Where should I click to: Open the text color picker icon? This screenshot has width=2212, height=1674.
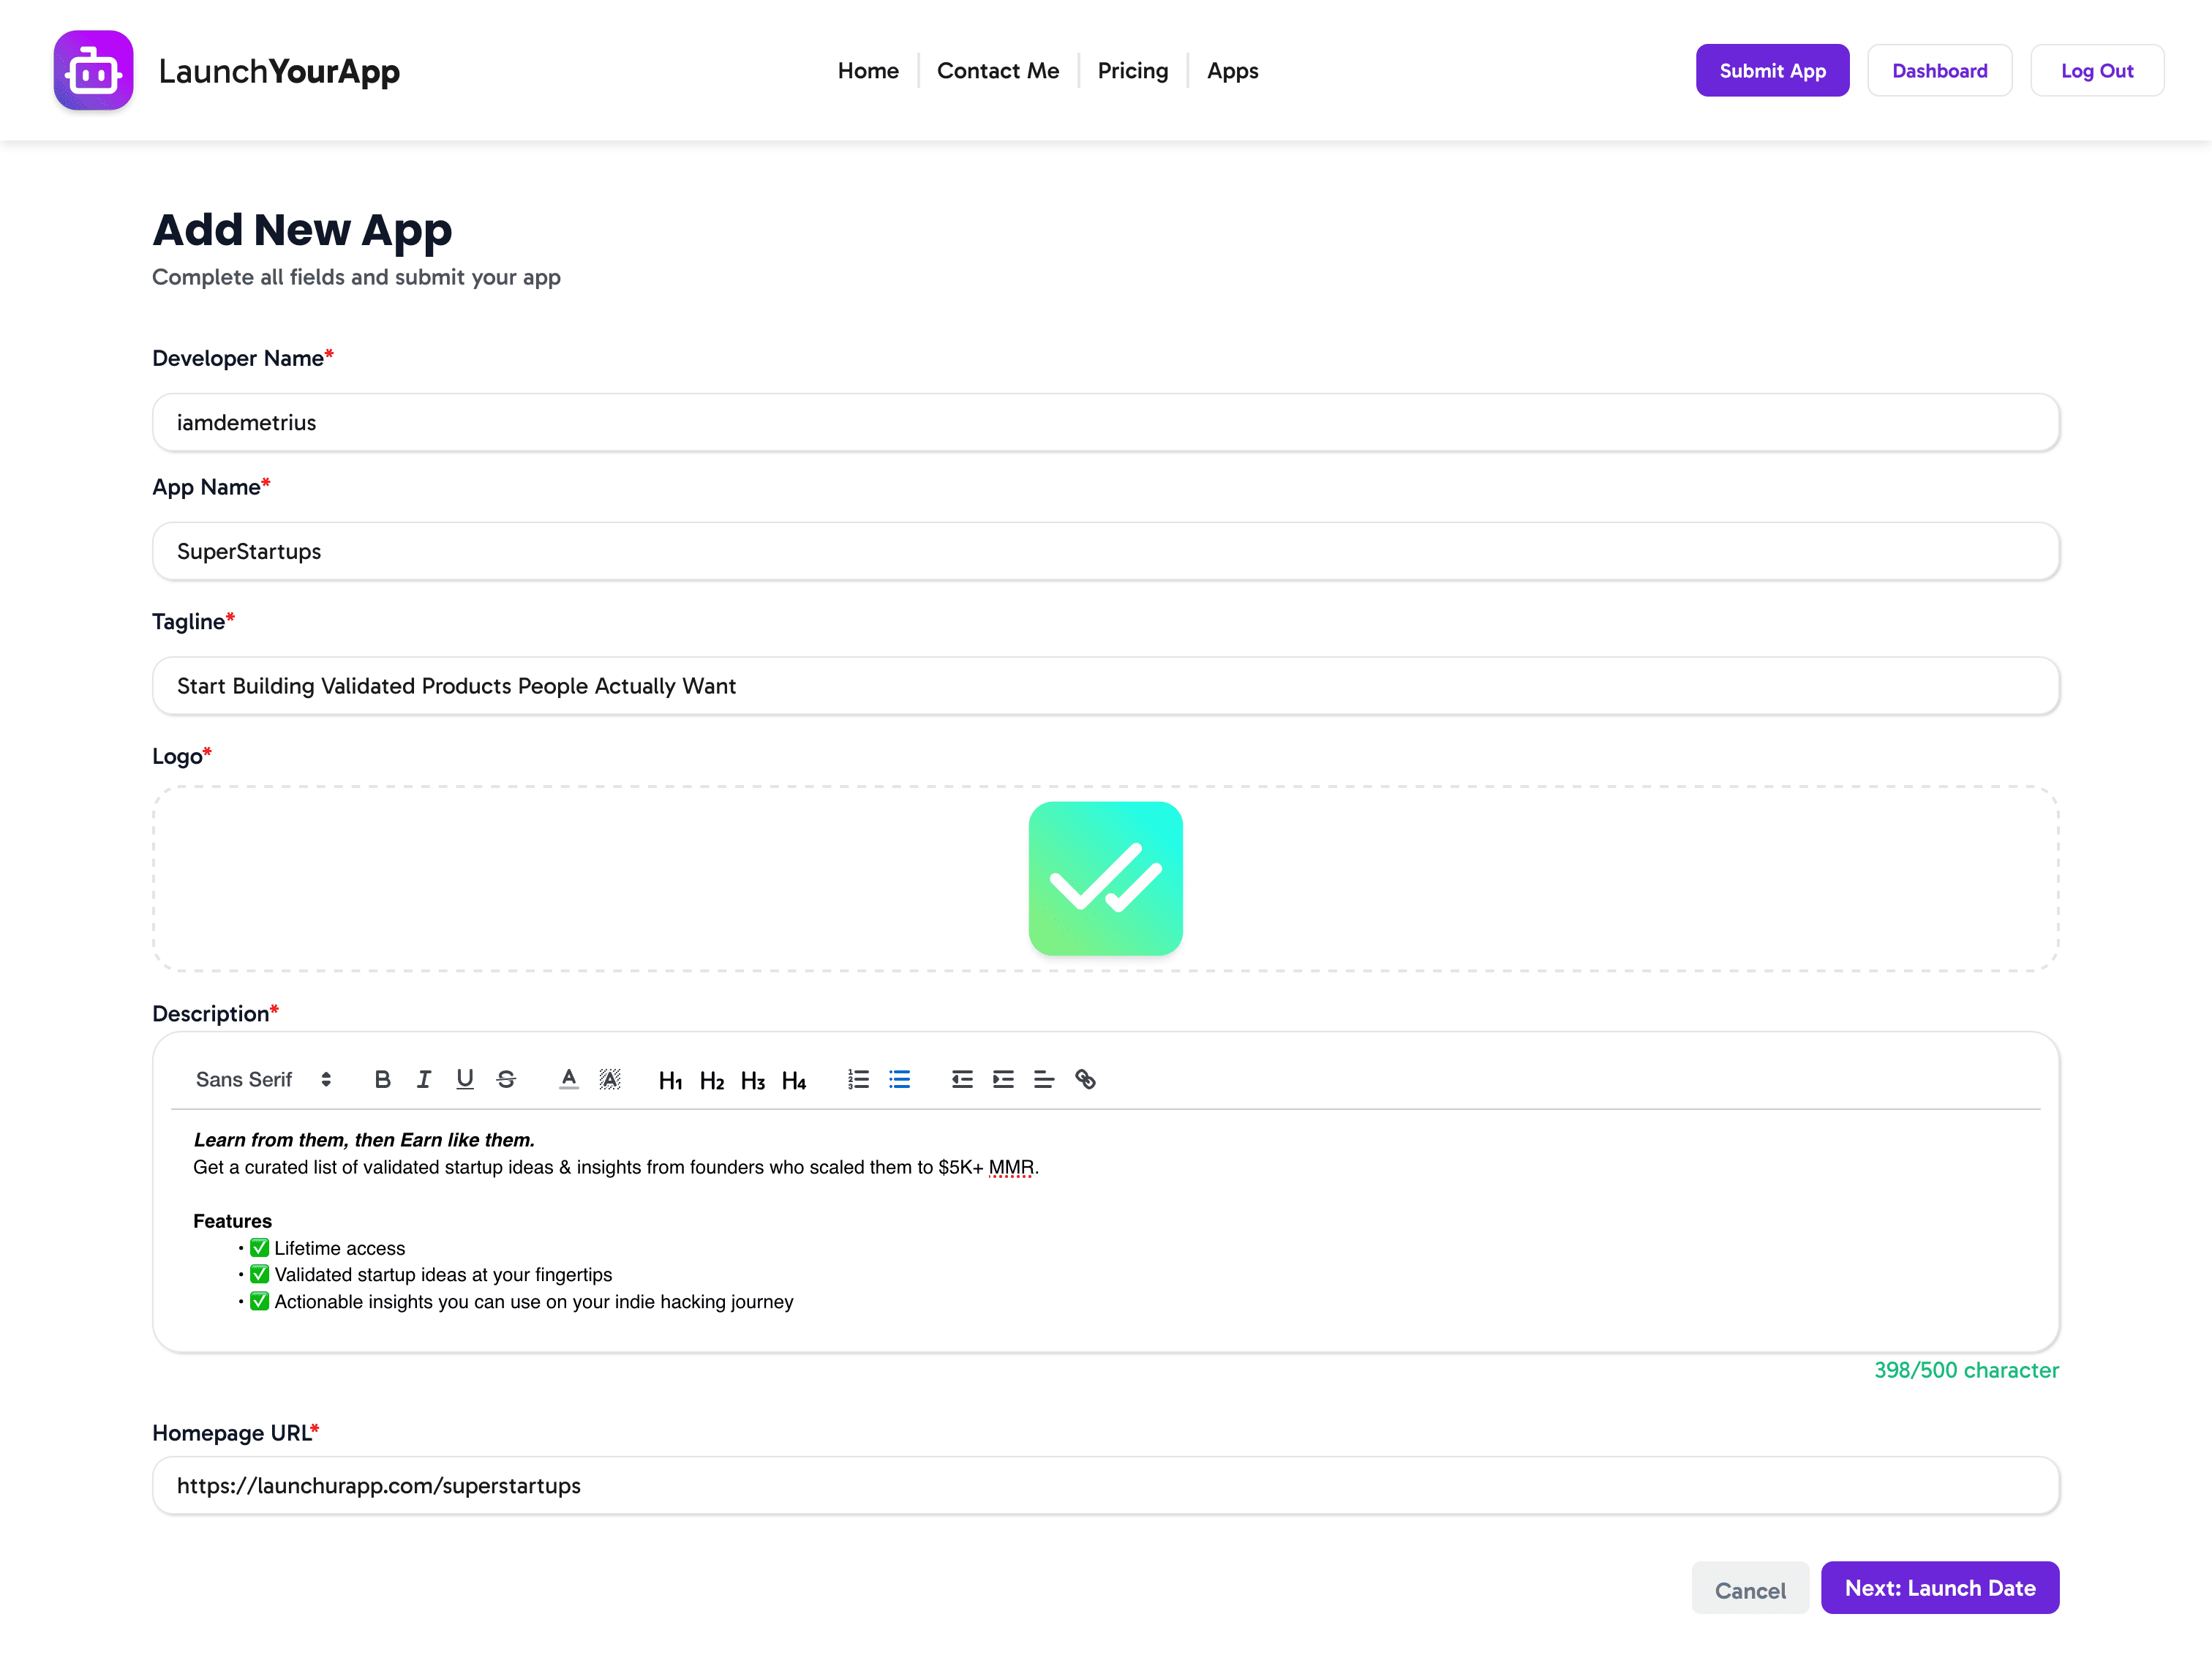(568, 1079)
